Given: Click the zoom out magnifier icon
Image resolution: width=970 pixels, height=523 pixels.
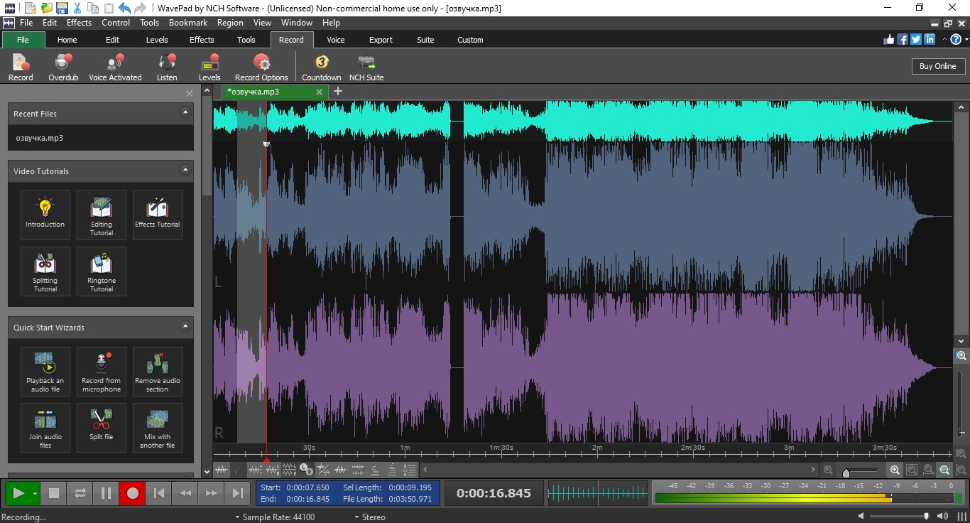Looking at the screenshot, I should coord(828,470).
